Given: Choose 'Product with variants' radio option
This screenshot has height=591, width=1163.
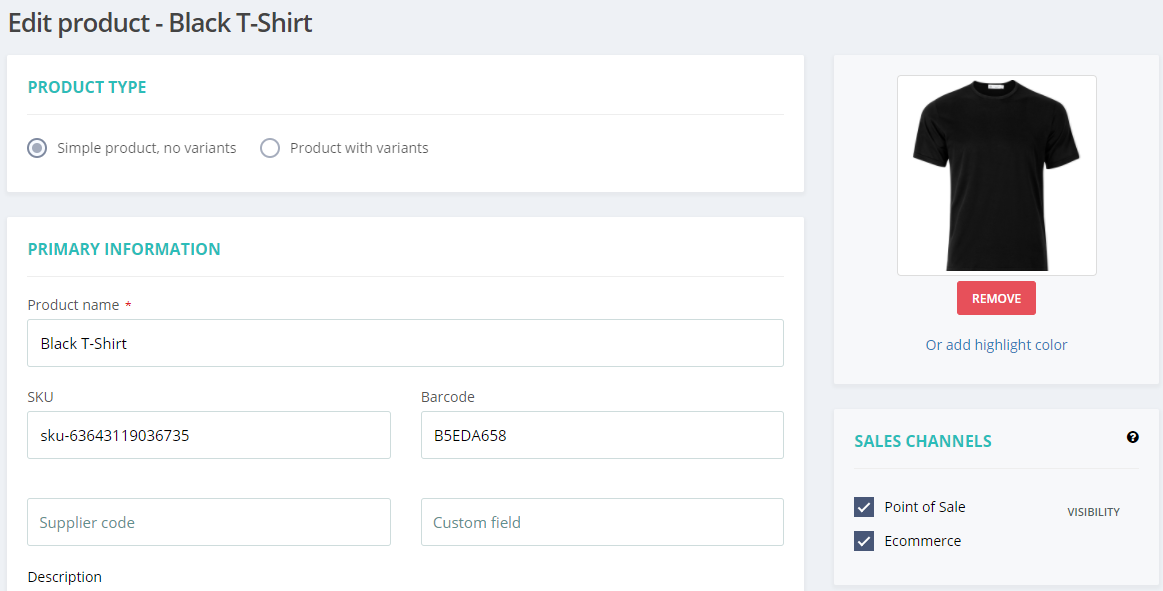Looking at the screenshot, I should pyautogui.click(x=270, y=148).
